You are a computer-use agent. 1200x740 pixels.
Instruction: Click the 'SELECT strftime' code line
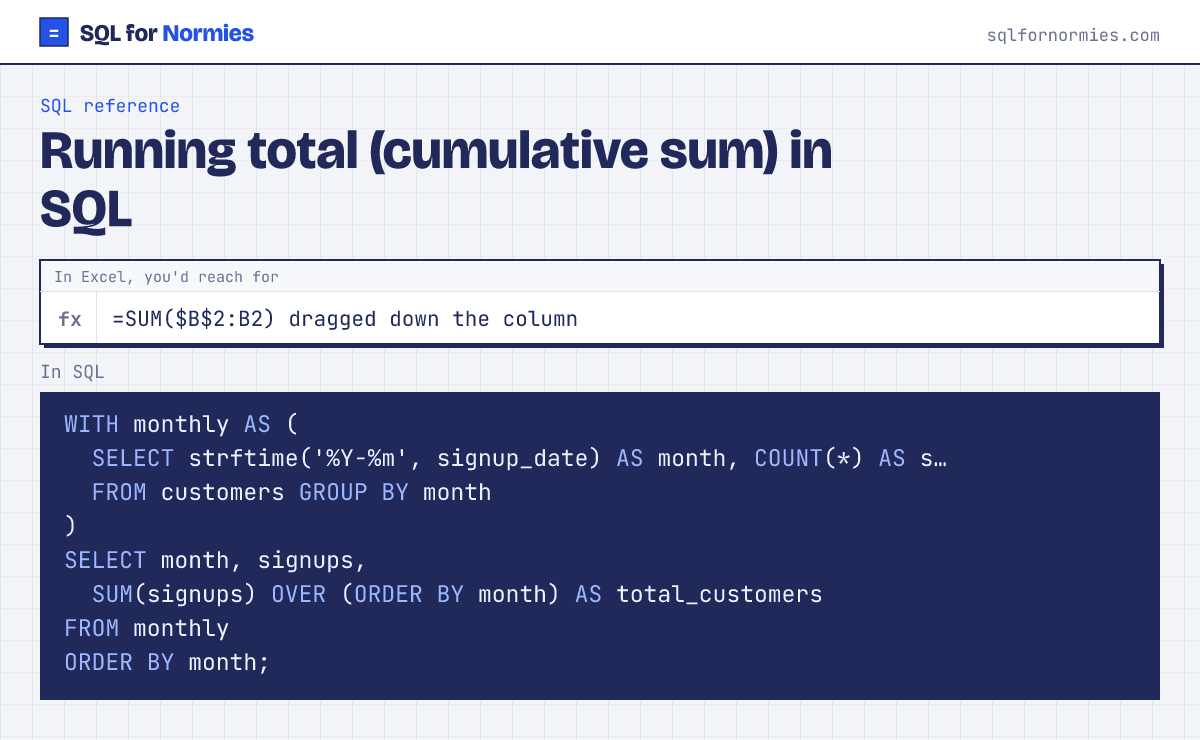tap(519, 458)
